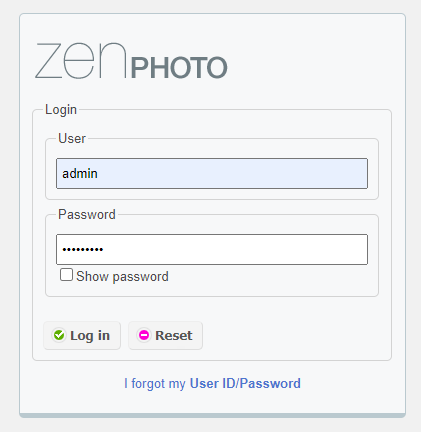Click the thin "zen" lettering in the logo
Image resolution: width=421 pixels, height=432 pixels.
pyautogui.click(x=81, y=61)
